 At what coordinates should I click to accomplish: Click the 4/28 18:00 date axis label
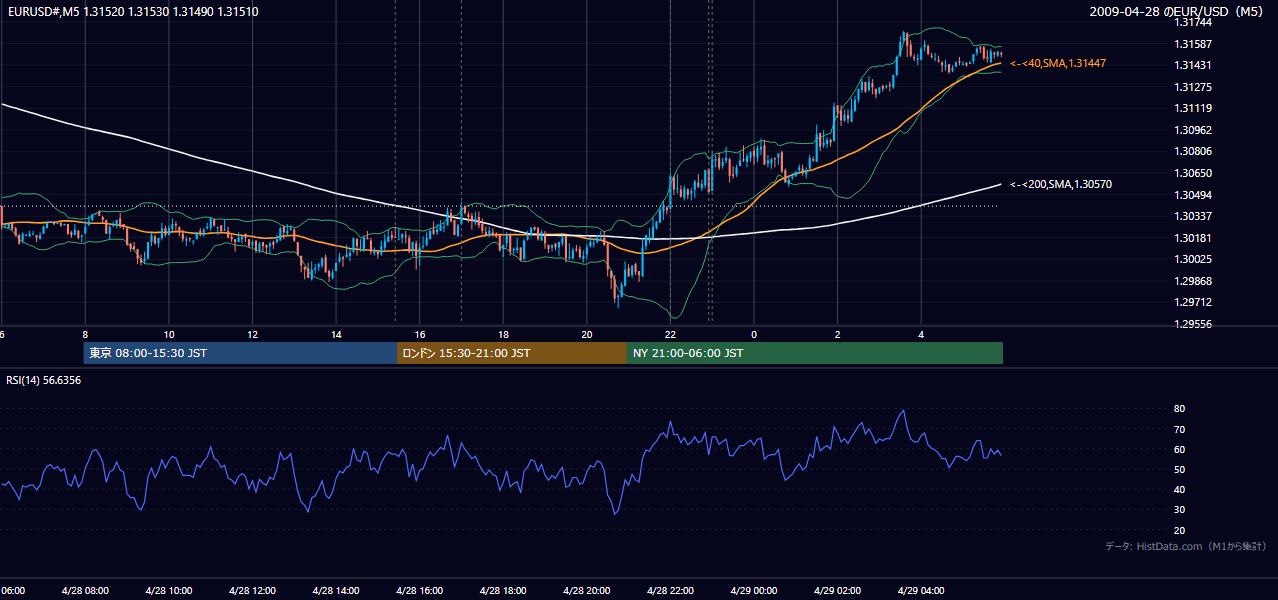click(503, 590)
